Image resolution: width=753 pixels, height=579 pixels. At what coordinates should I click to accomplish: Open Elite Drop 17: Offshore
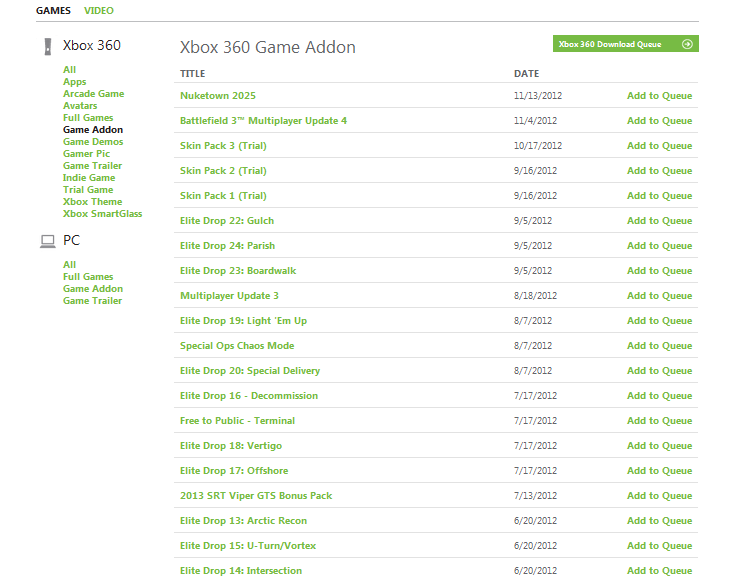pos(234,470)
